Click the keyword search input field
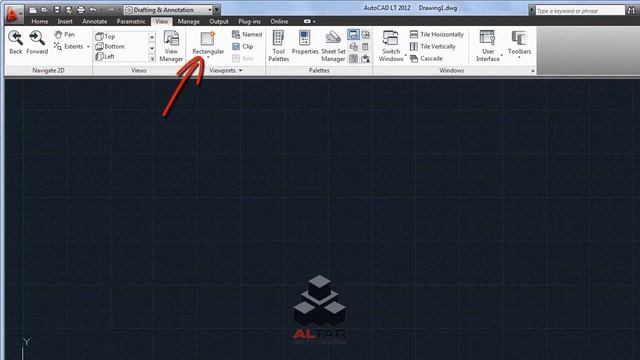Image resolution: width=640 pixels, height=360 pixels. [580, 11]
